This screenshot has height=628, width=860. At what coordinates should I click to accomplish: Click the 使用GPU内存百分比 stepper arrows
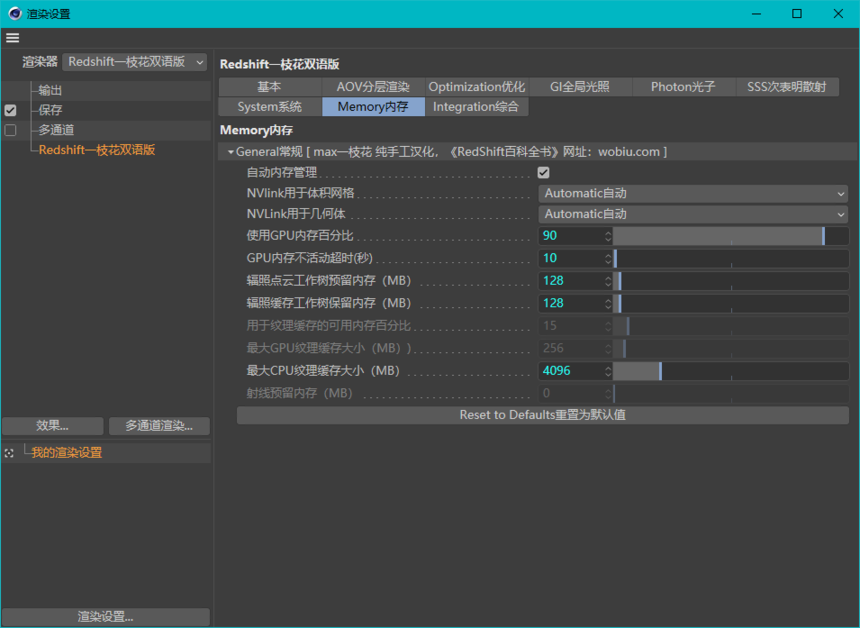tap(608, 236)
